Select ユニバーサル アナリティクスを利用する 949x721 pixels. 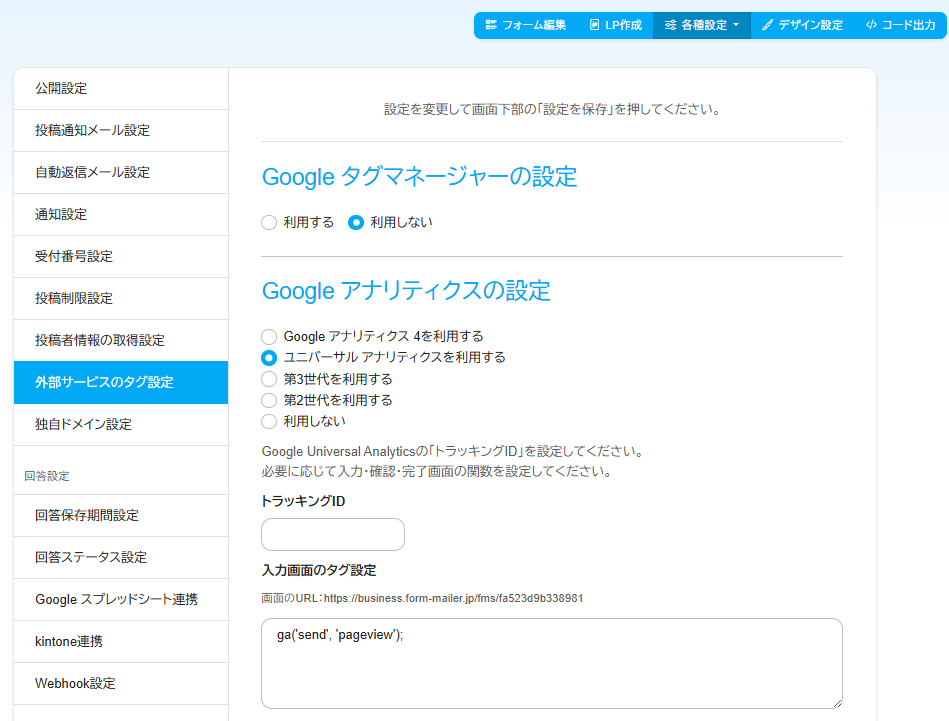click(269, 358)
